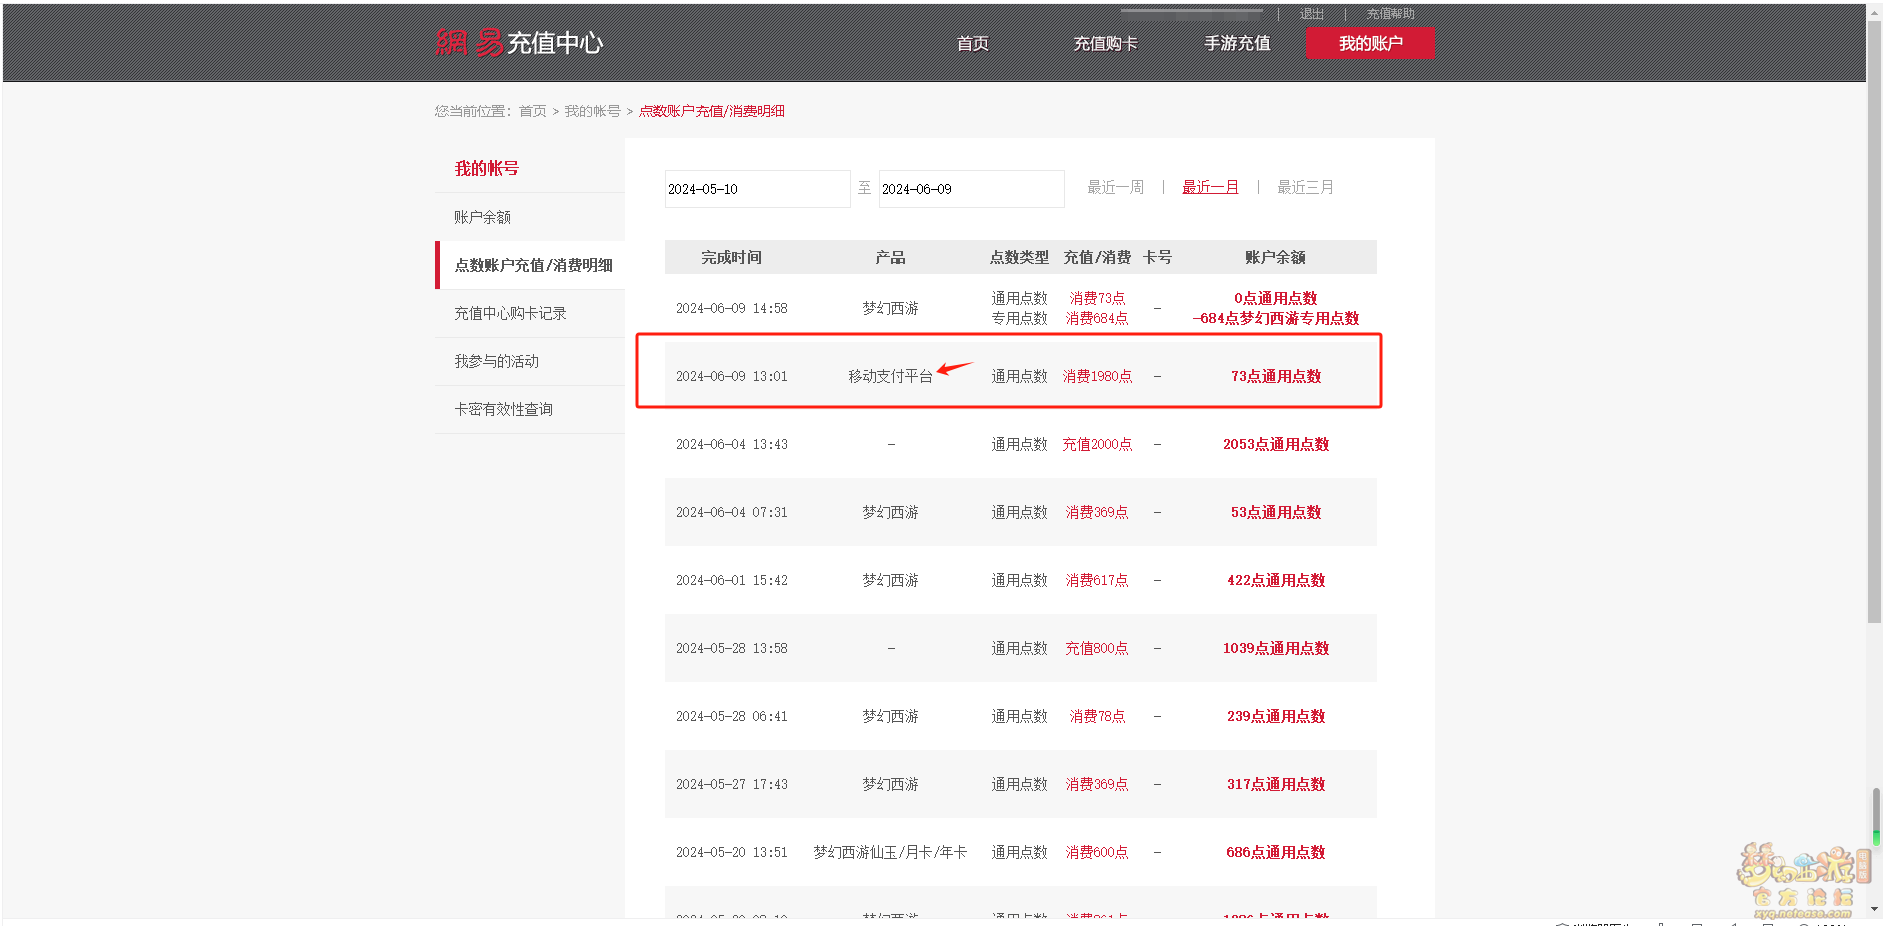Go to 首页 in the breadcrumb

(532, 111)
